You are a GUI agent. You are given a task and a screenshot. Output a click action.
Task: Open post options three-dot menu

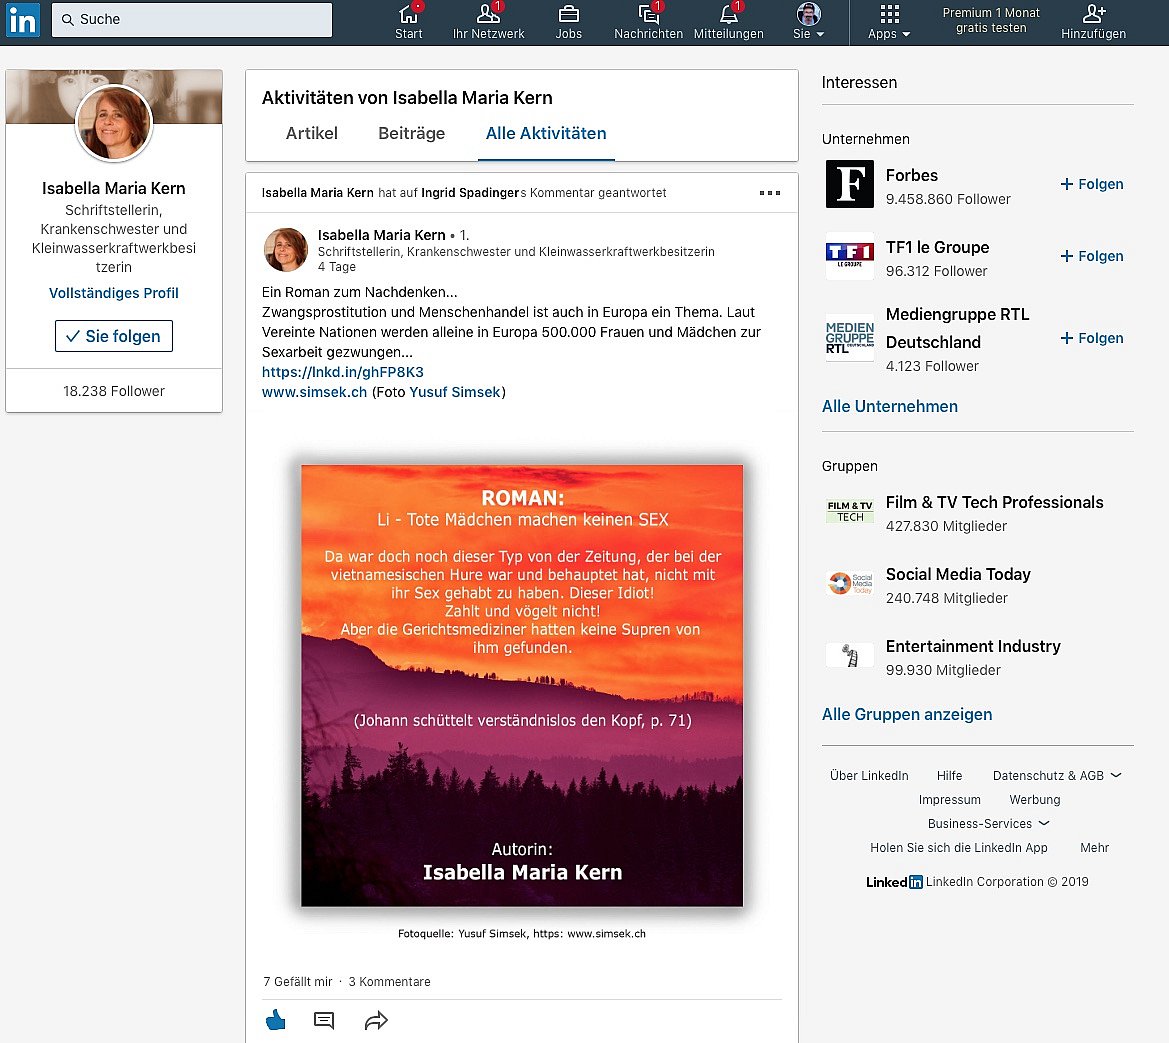[x=769, y=193]
